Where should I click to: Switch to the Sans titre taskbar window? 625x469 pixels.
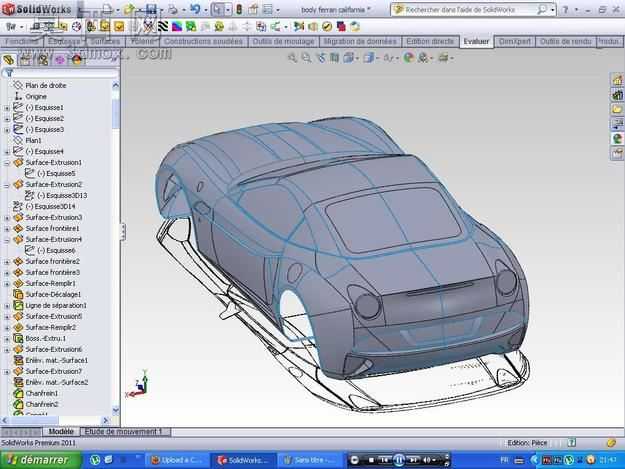310,460
